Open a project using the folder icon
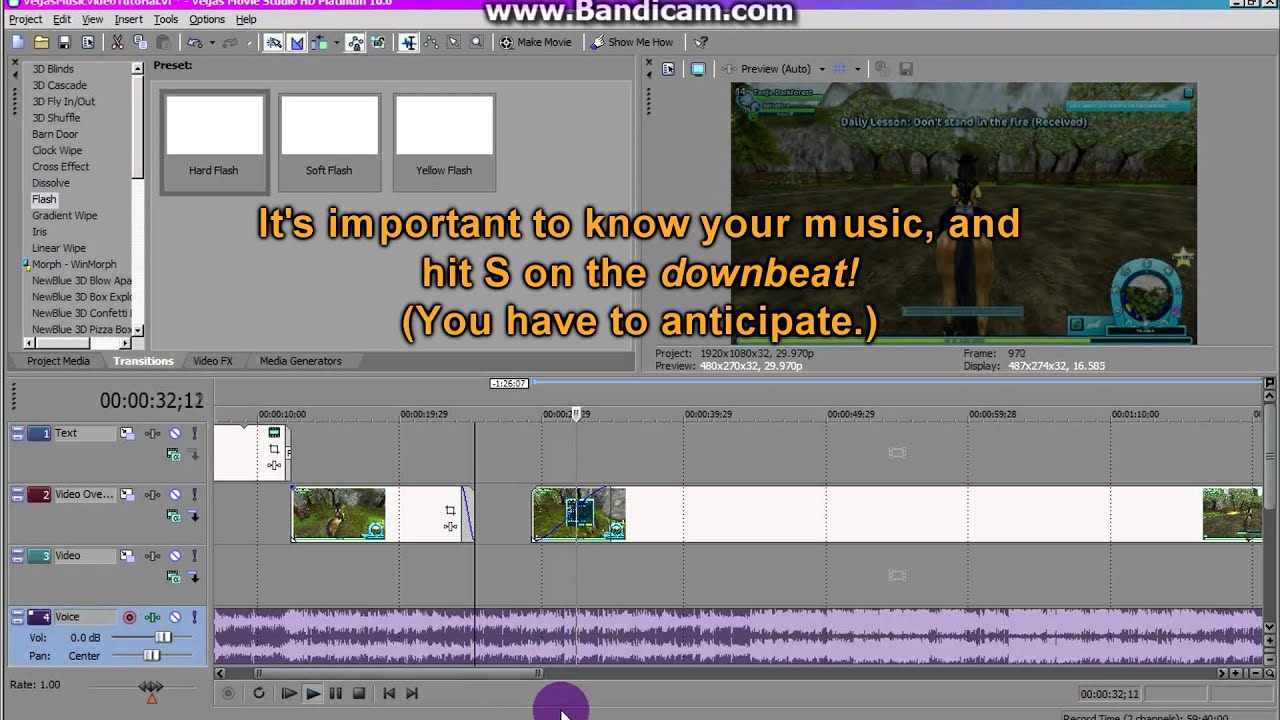Viewport: 1280px width, 720px height. click(41, 42)
